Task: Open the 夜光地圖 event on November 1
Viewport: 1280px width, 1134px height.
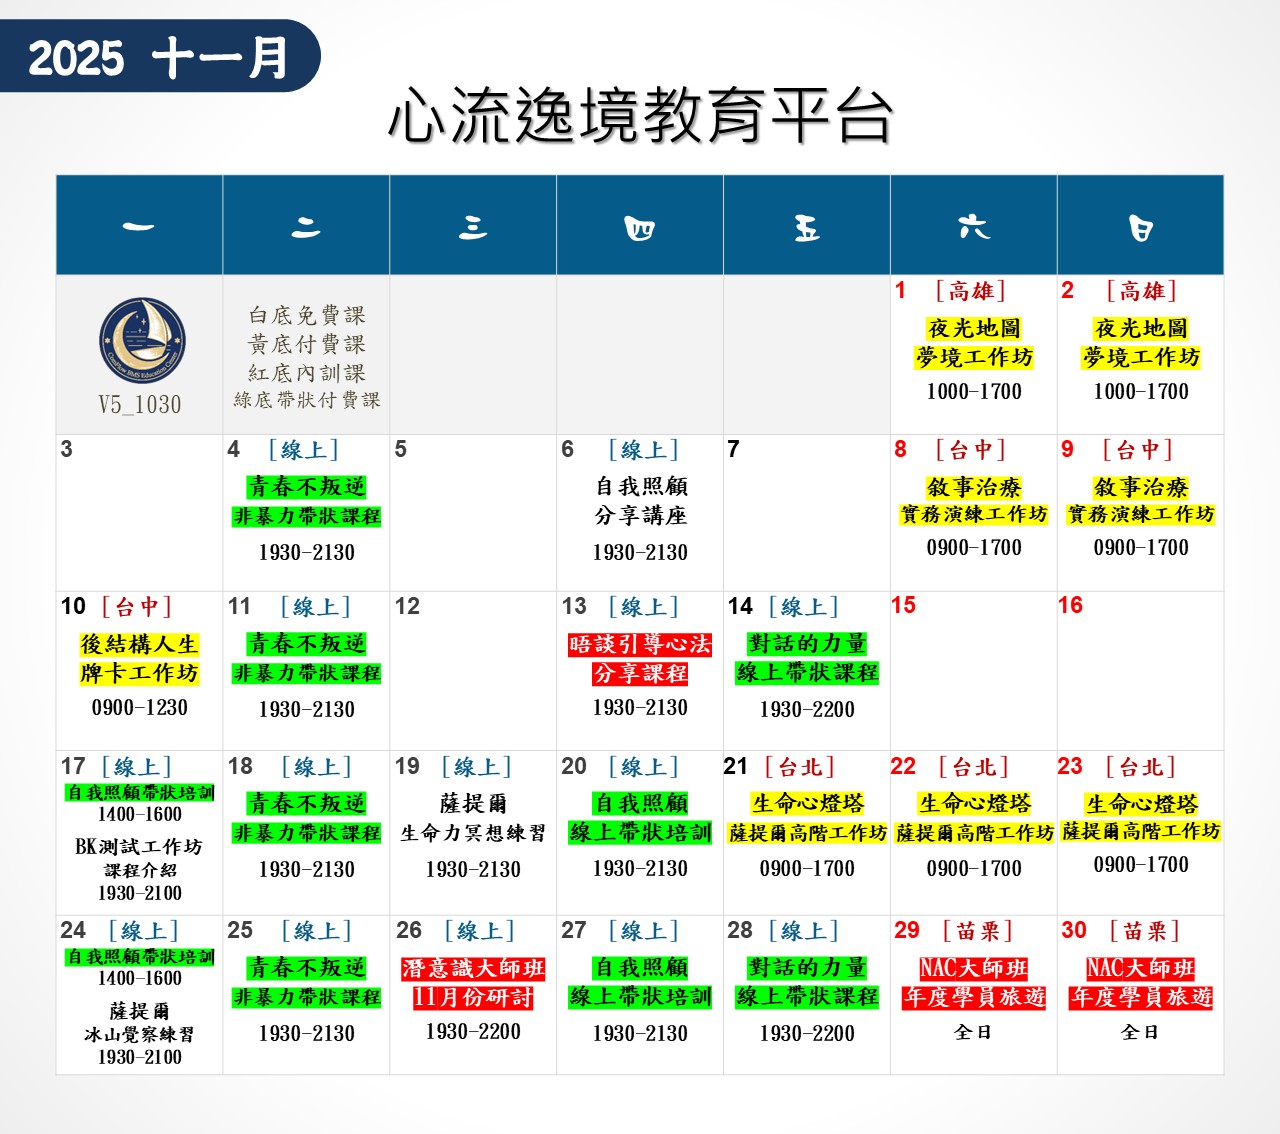Action: click(x=973, y=329)
